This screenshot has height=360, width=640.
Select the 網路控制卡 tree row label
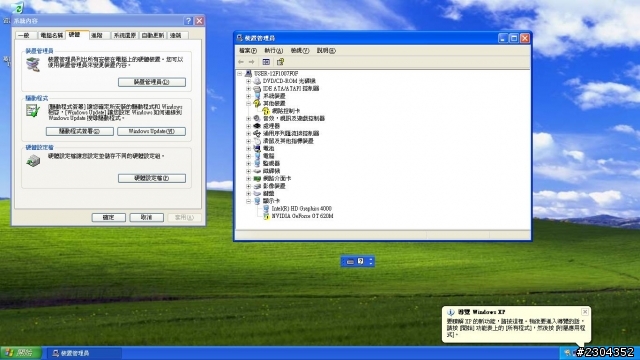286,111
